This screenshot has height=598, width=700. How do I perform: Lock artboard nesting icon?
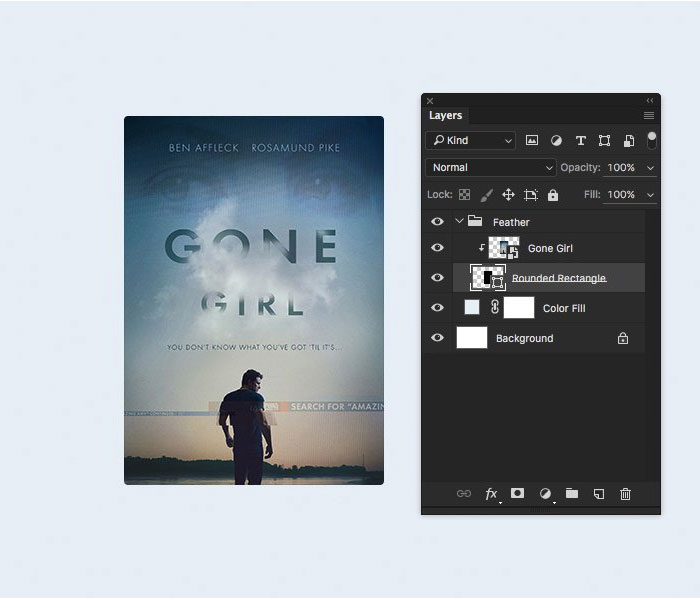pos(530,195)
